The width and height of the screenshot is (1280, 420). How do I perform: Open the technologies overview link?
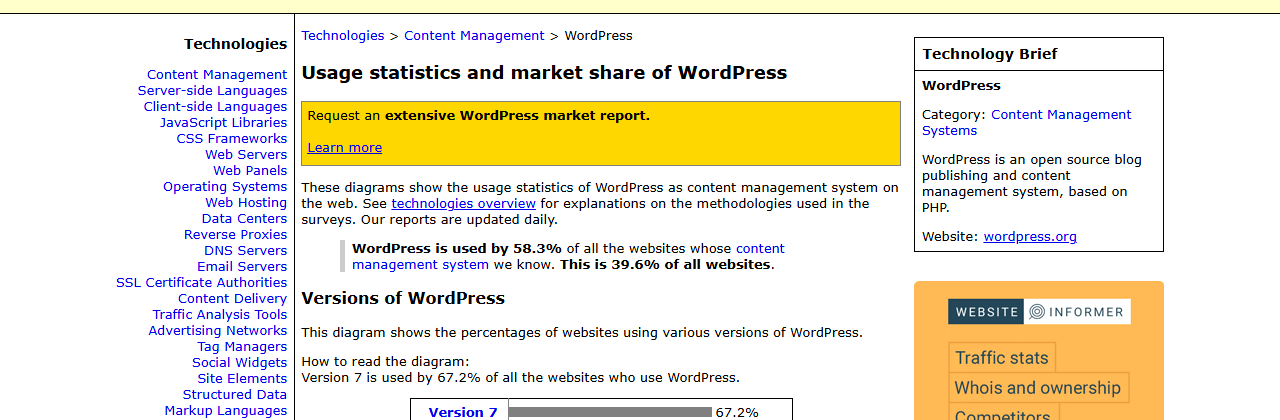coord(464,203)
